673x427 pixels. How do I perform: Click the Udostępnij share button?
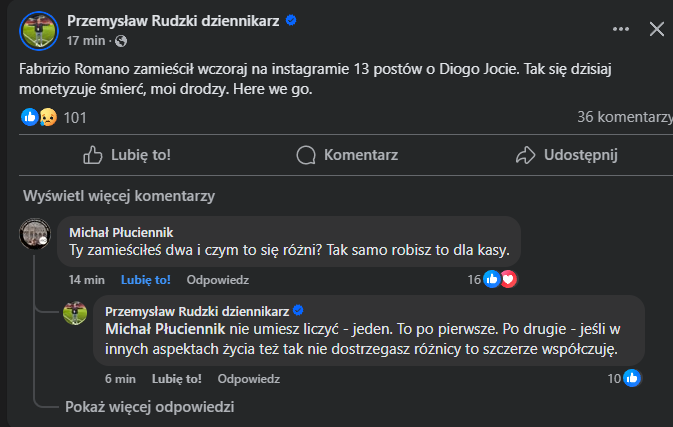pyautogui.click(x=567, y=155)
